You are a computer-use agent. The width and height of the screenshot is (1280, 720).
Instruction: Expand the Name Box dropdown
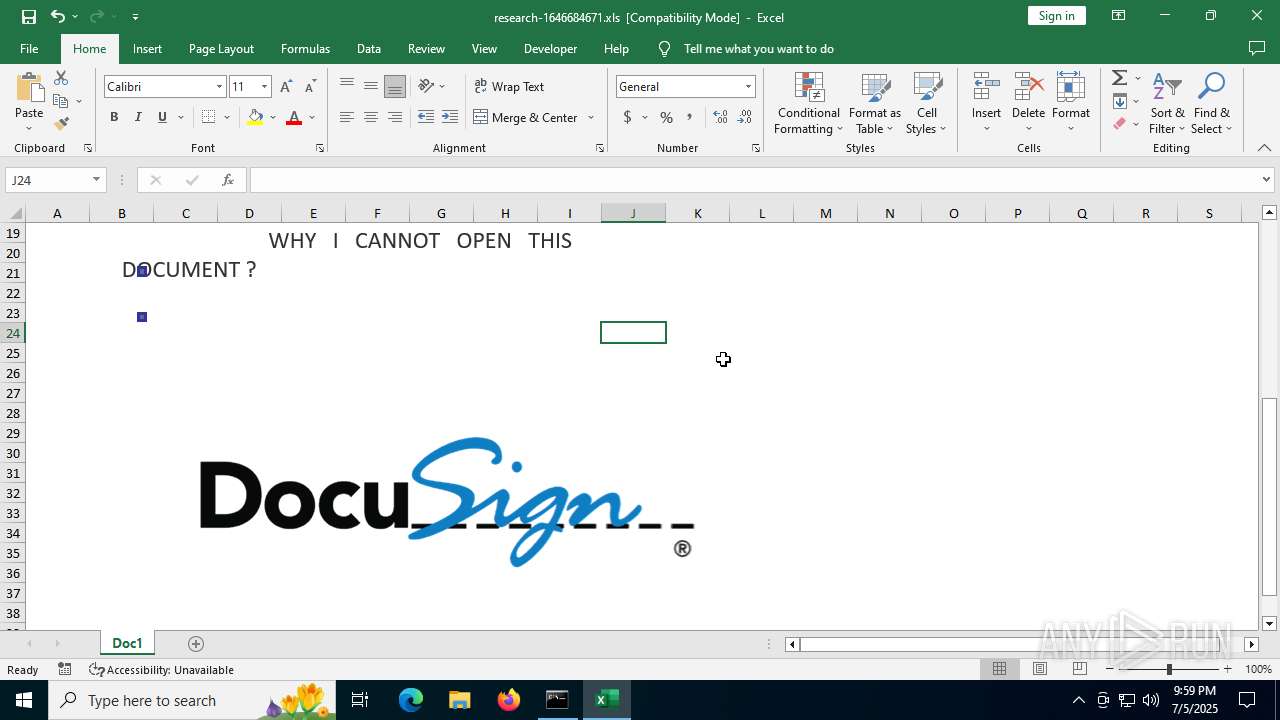point(96,180)
